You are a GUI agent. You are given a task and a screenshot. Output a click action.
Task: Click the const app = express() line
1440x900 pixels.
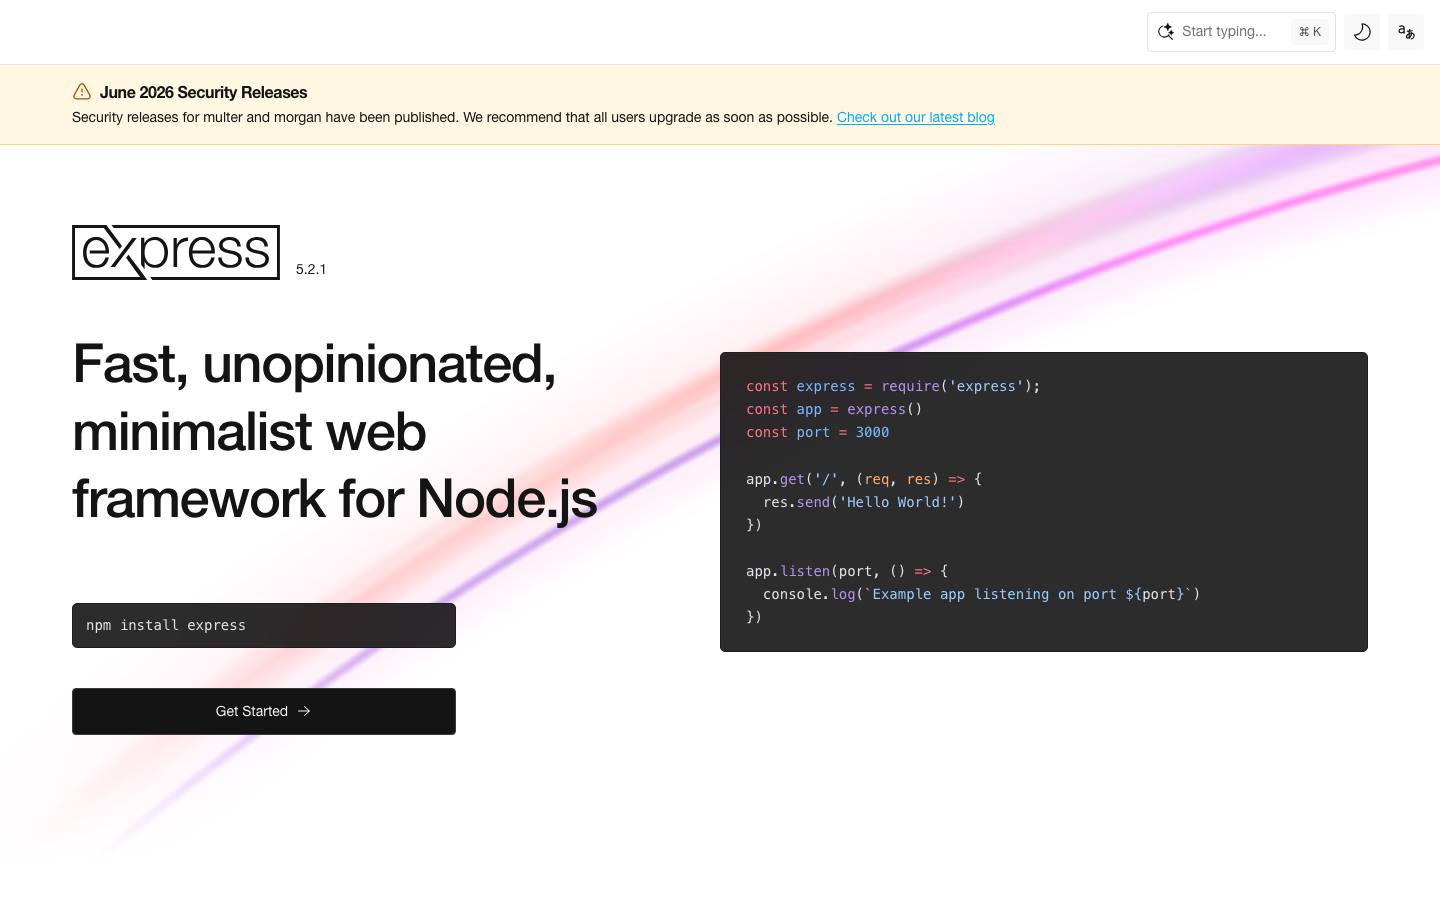click(x=834, y=409)
